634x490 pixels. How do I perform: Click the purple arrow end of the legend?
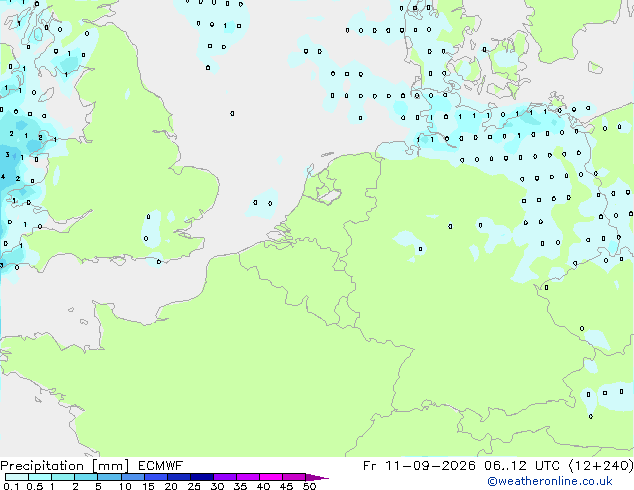click(317, 477)
